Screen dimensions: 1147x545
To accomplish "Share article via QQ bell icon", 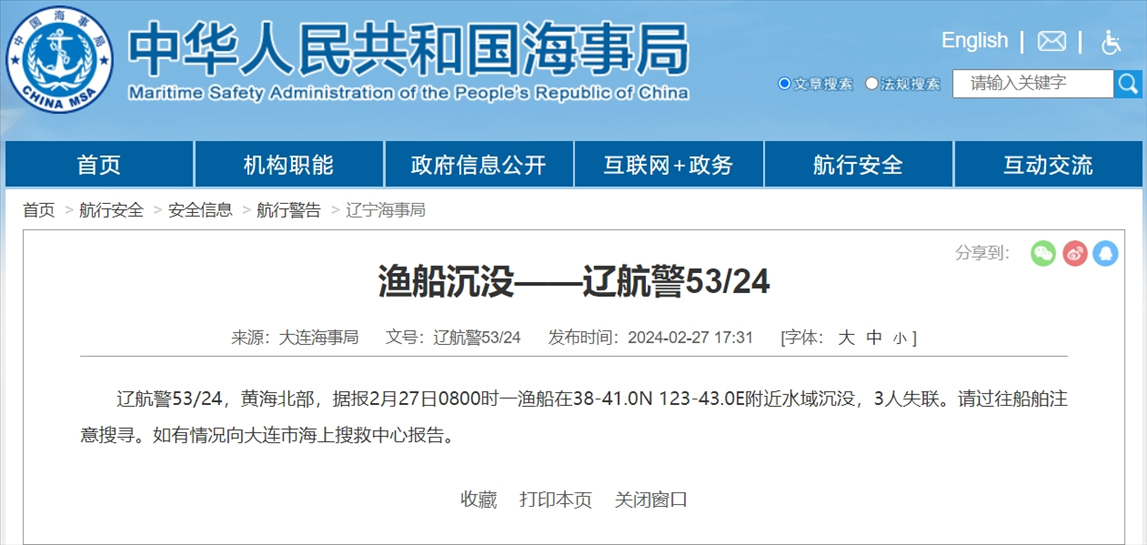I will click(1105, 253).
